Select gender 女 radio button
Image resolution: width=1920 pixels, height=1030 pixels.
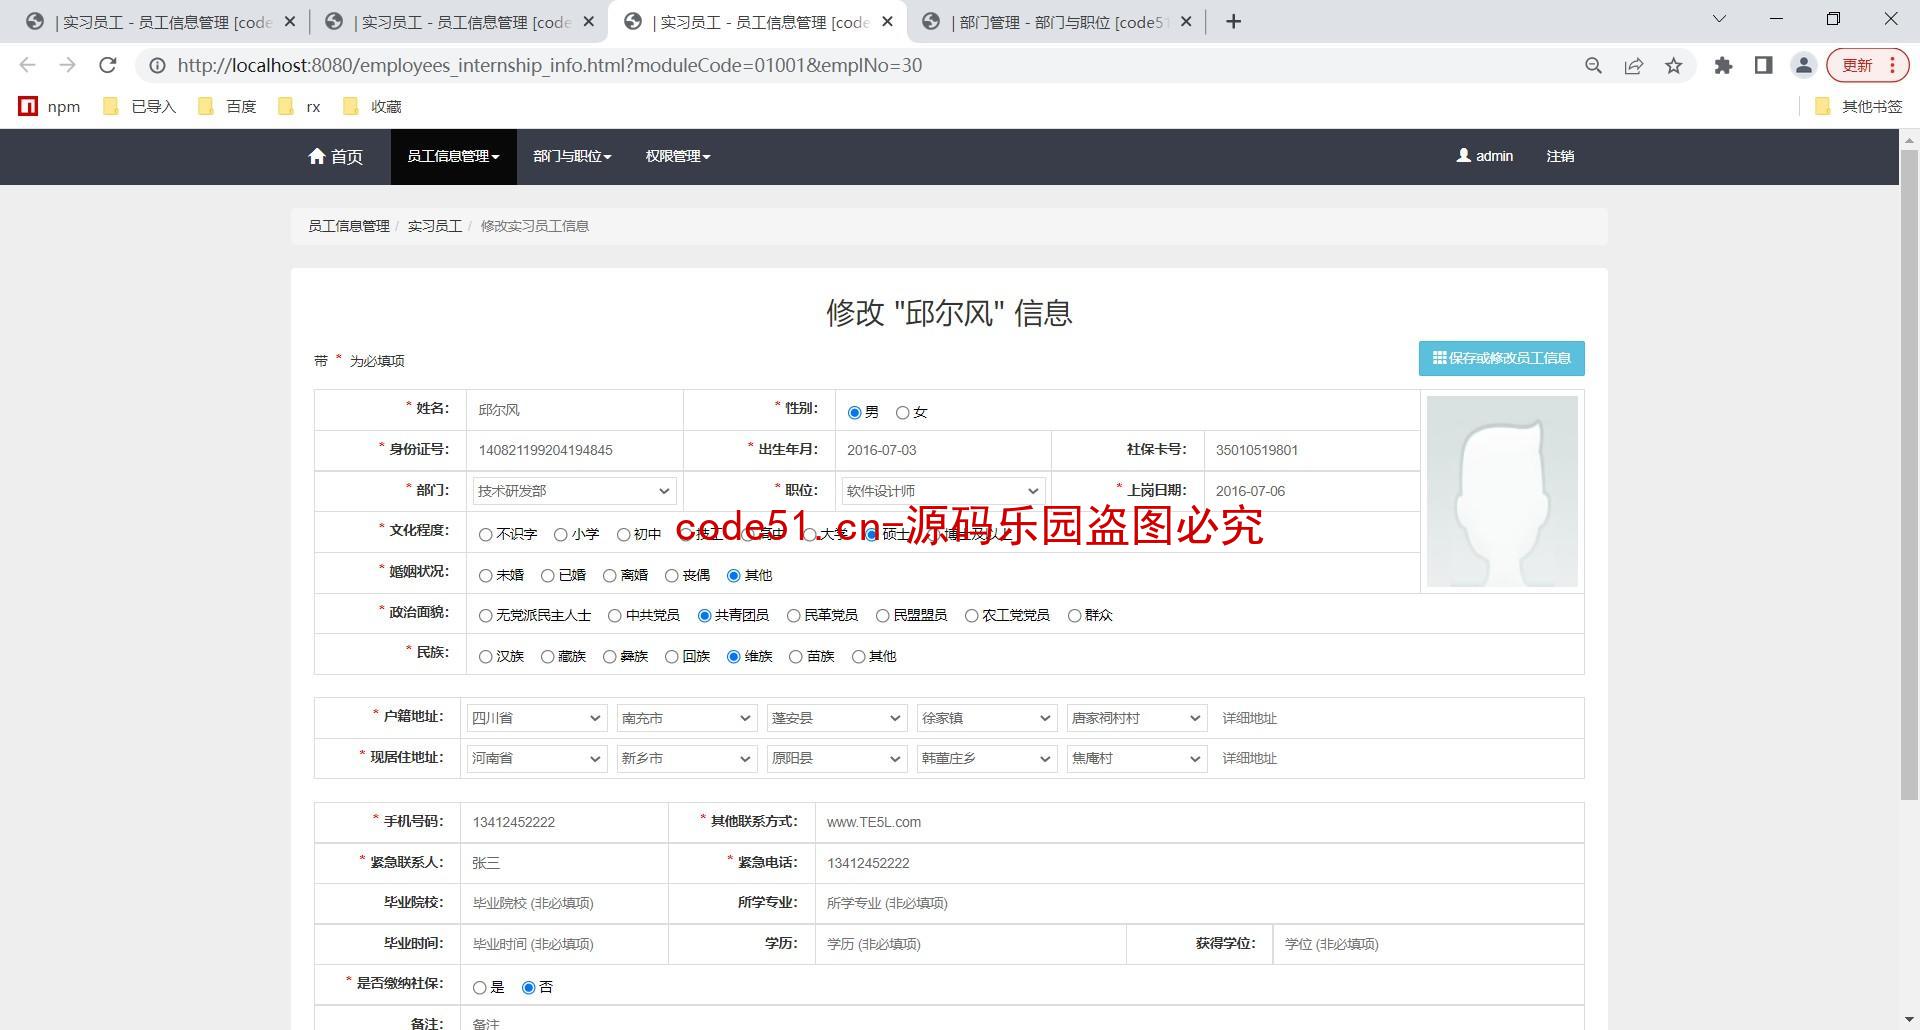902,412
